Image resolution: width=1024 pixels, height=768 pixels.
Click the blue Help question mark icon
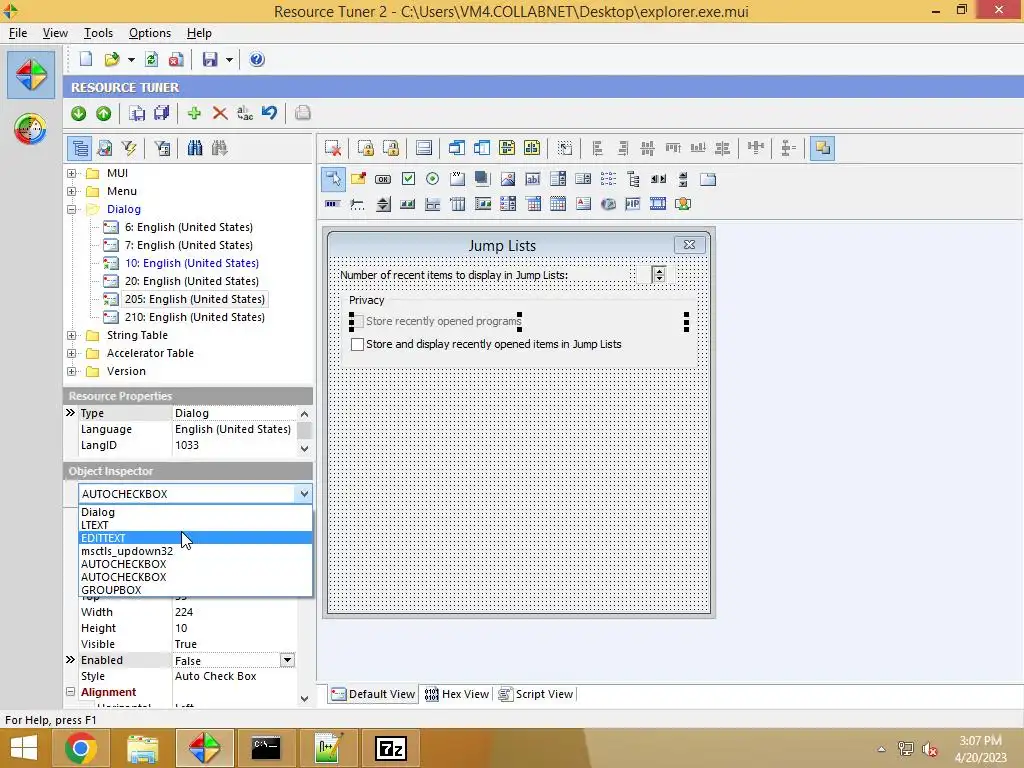(x=257, y=59)
